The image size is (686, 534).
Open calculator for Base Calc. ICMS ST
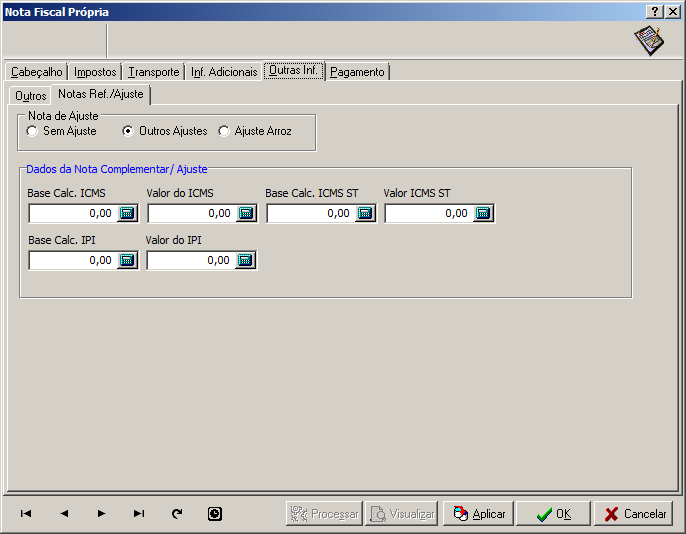pos(365,213)
